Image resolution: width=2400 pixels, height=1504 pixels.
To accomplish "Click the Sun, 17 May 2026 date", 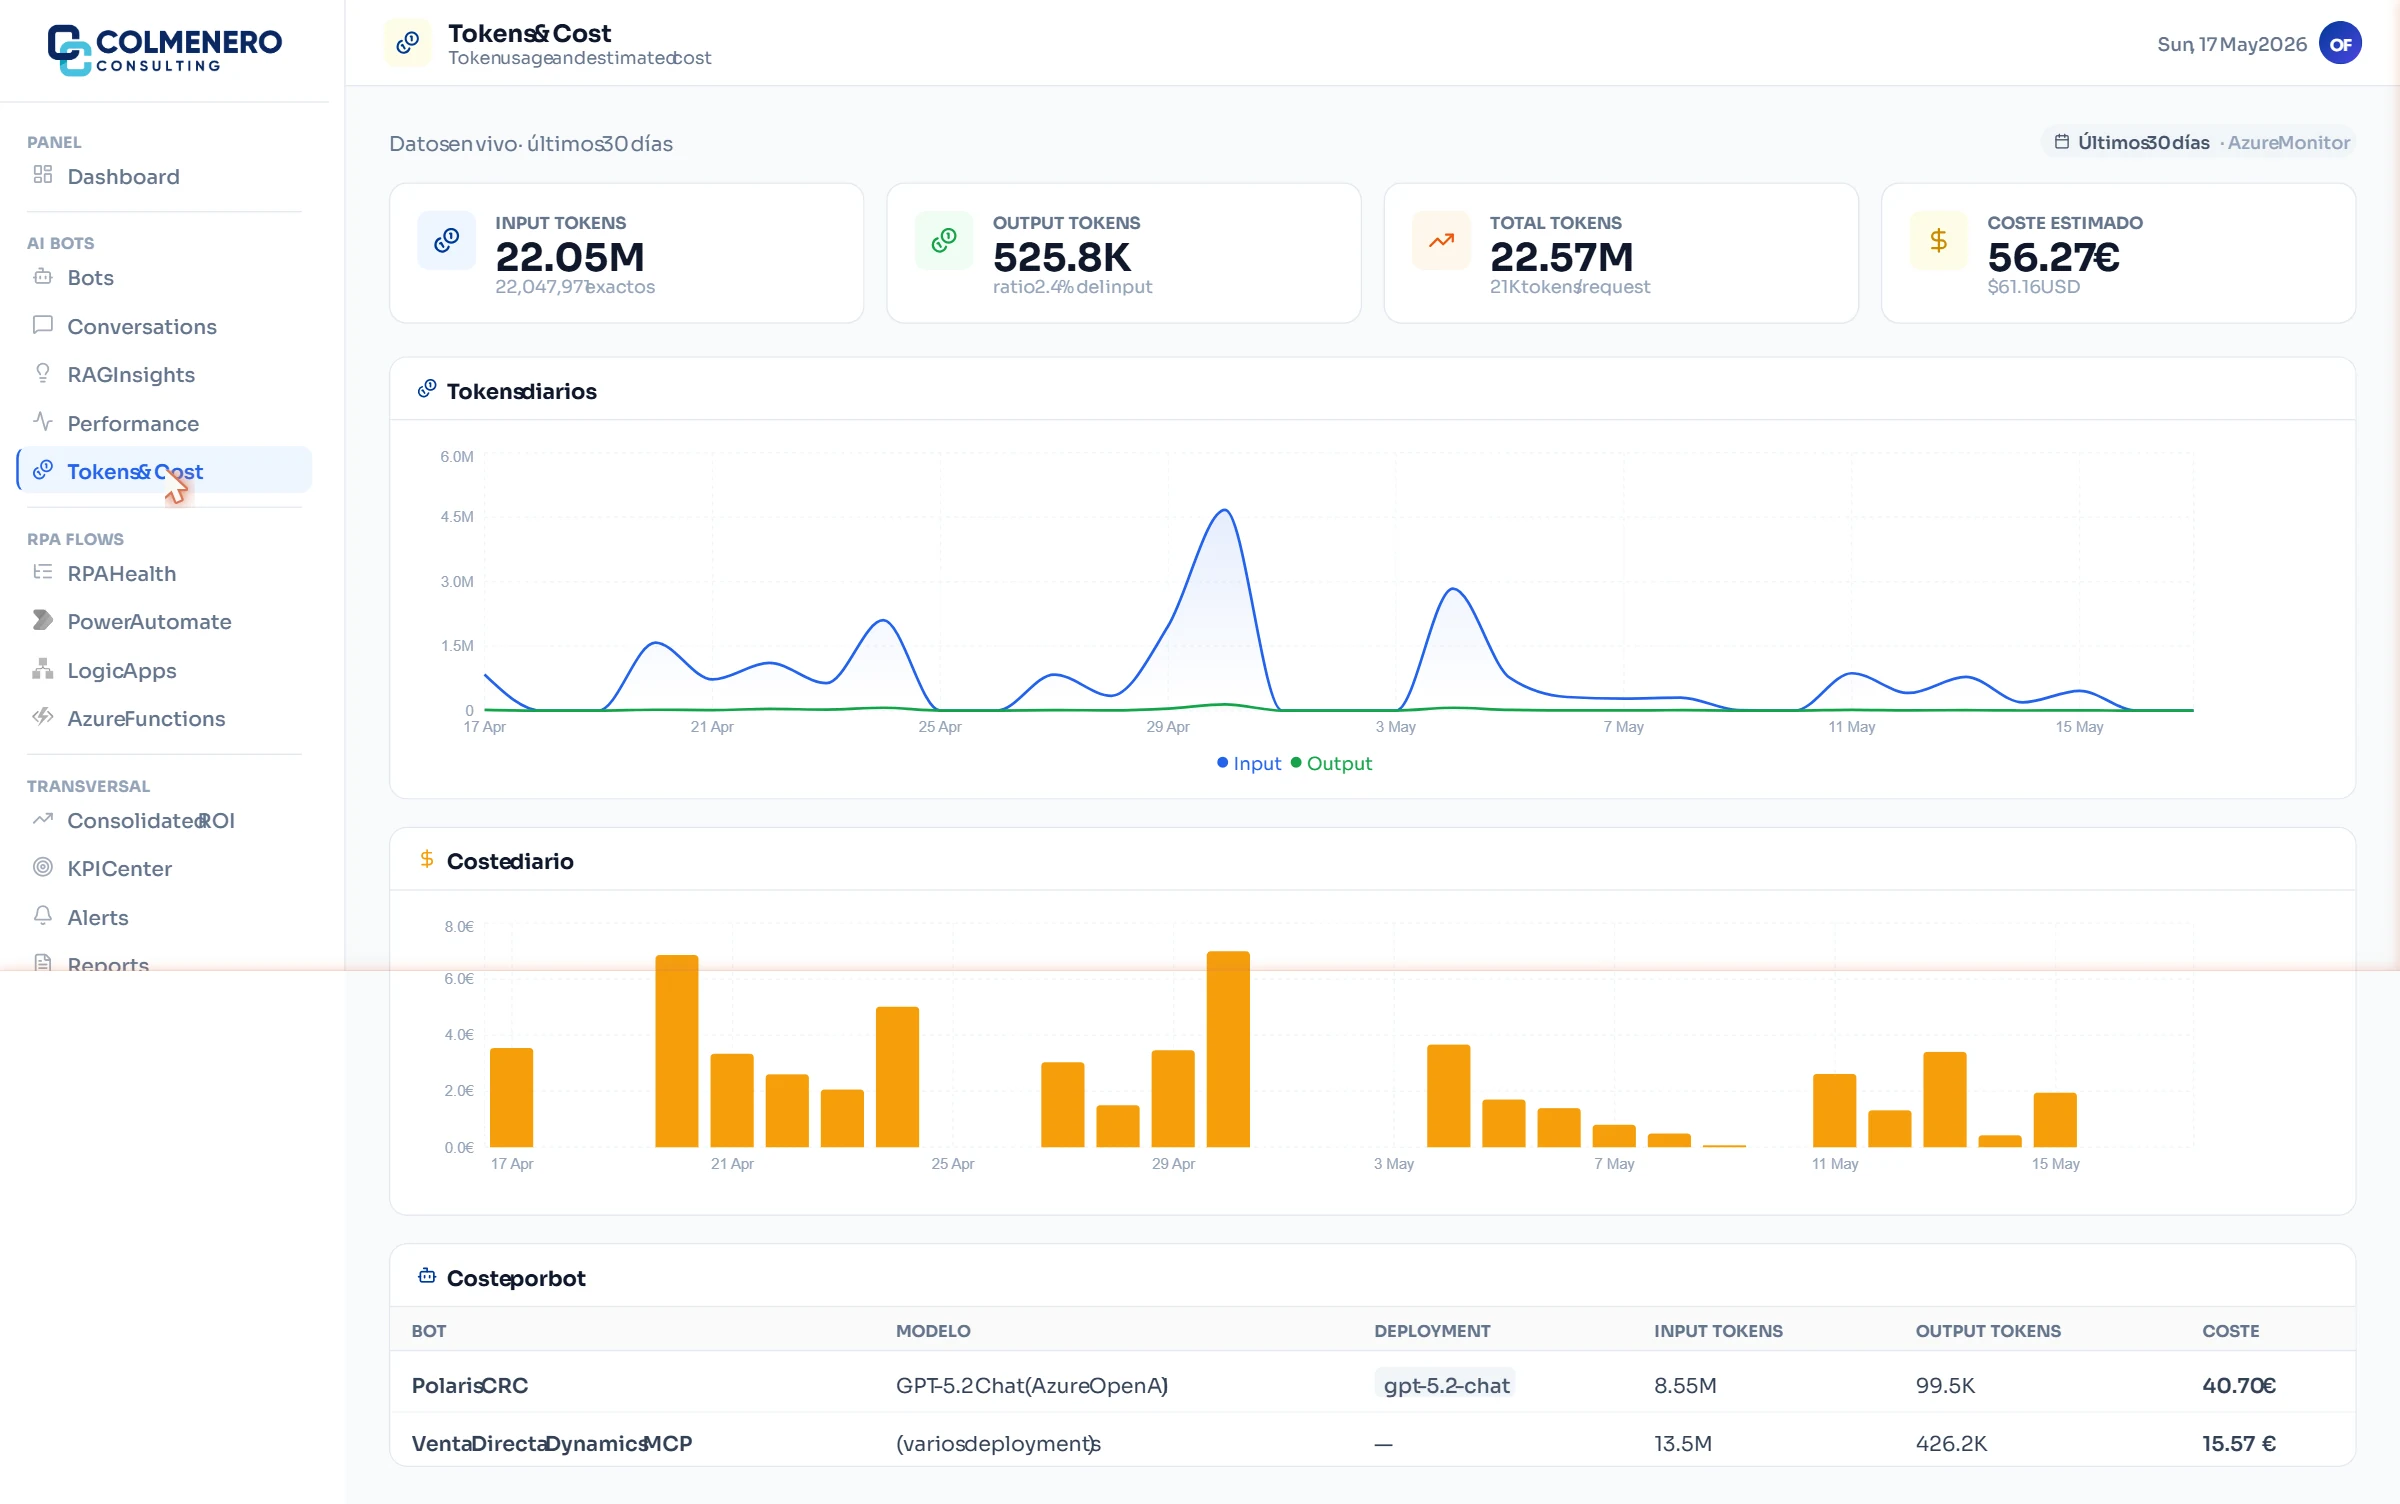I will click(2232, 44).
